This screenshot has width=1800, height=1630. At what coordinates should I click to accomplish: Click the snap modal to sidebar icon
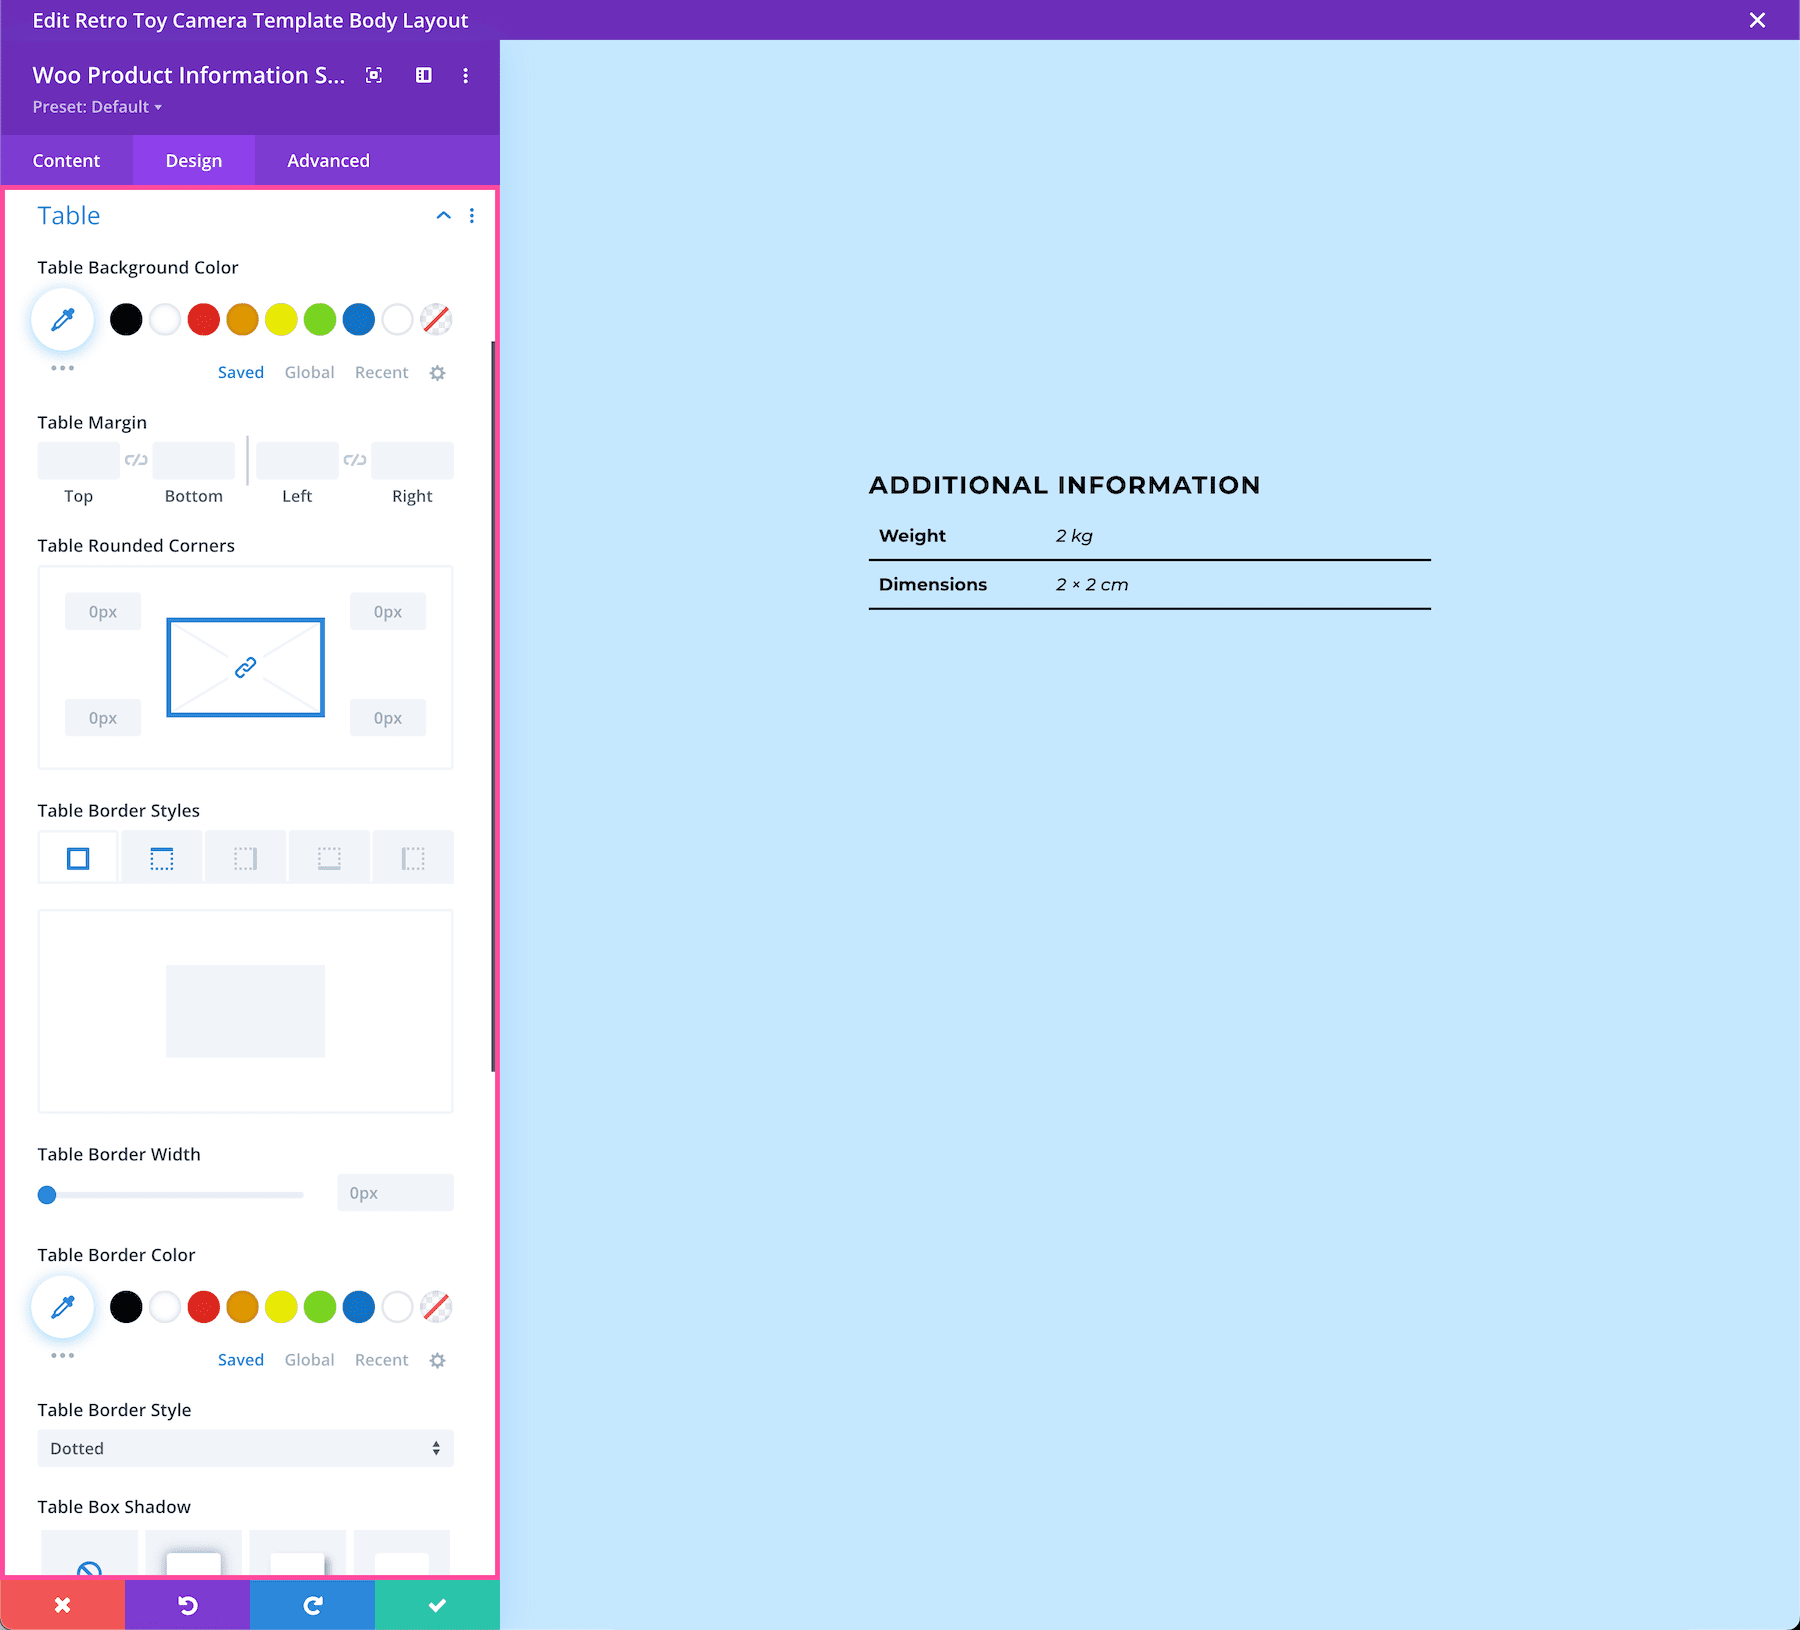(x=424, y=75)
